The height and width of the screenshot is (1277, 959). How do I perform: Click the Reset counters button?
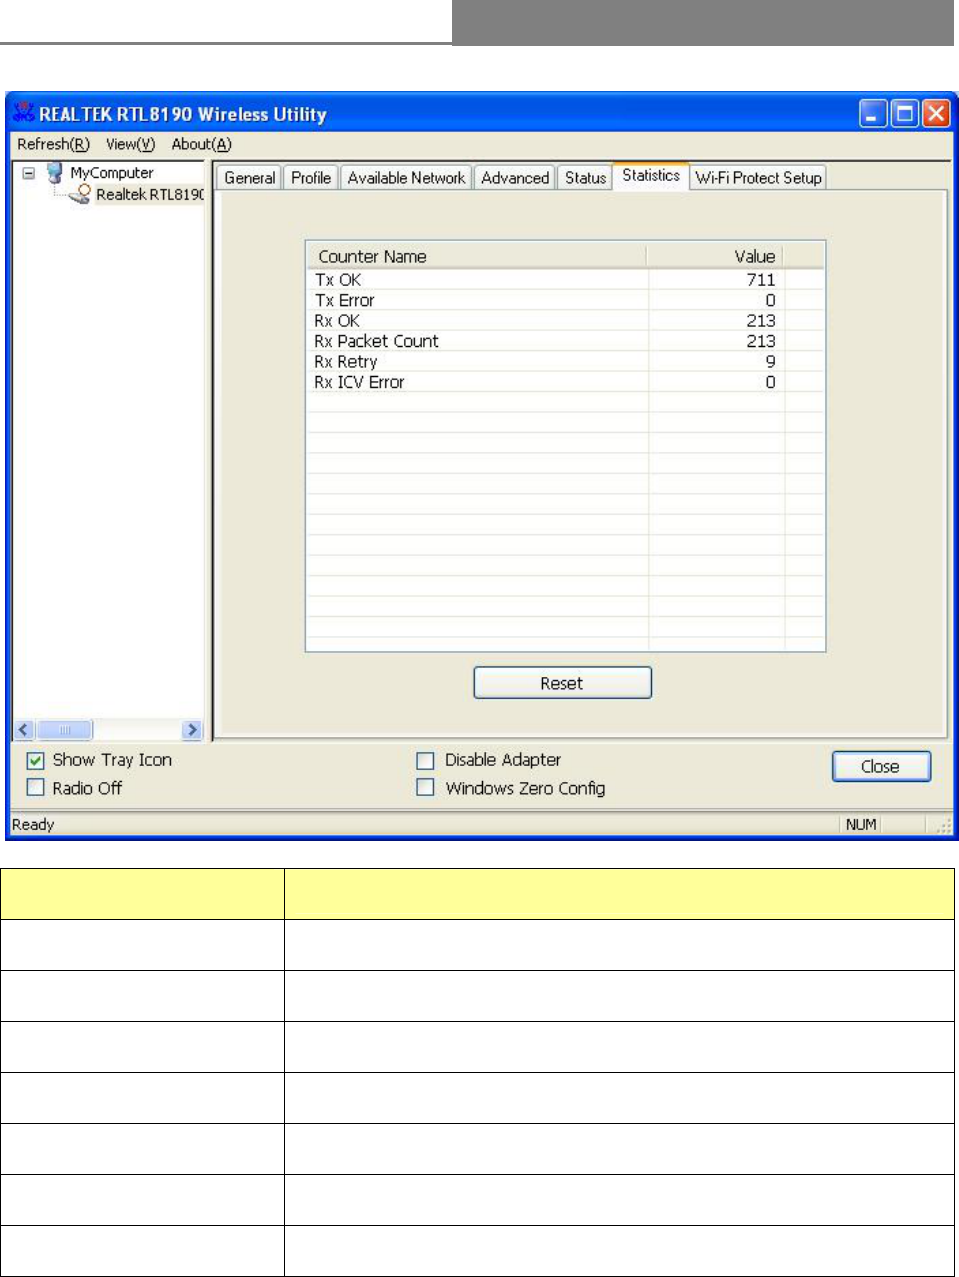pyautogui.click(x=562, y=683)
